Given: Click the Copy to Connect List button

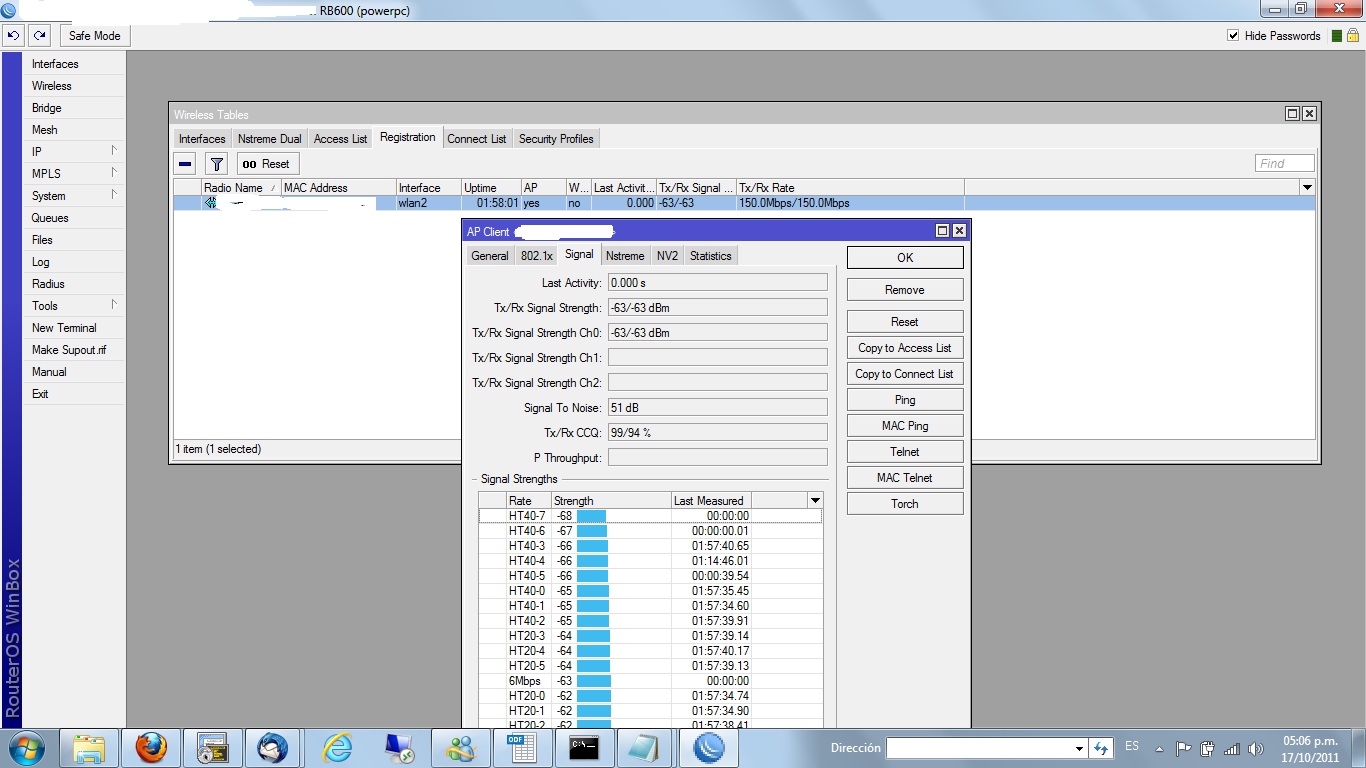Looking at the screenshot, I should 905,374.
